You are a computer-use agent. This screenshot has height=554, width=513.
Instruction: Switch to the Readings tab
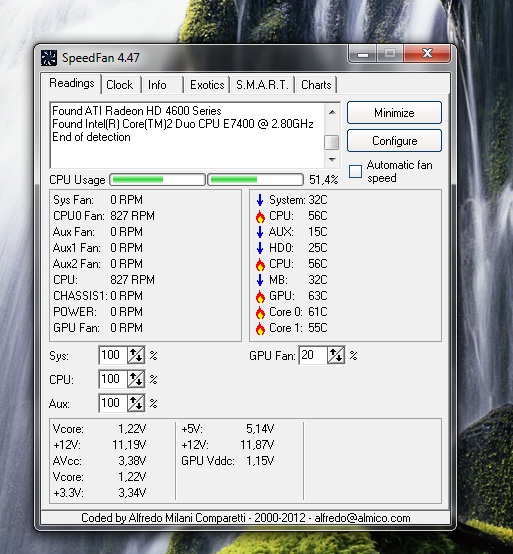coord(72,83)
